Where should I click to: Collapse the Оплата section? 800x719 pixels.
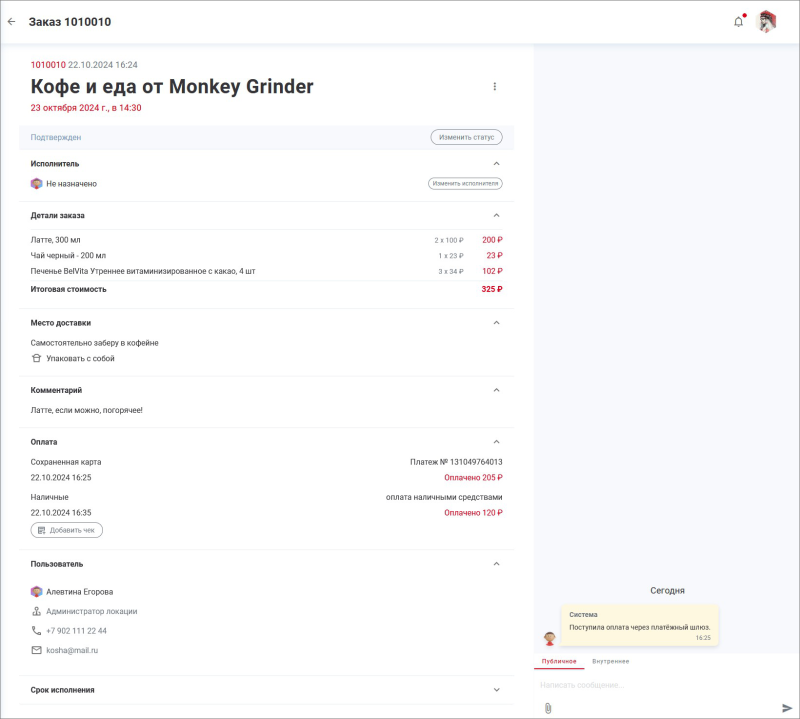click(x=496, y=442)
